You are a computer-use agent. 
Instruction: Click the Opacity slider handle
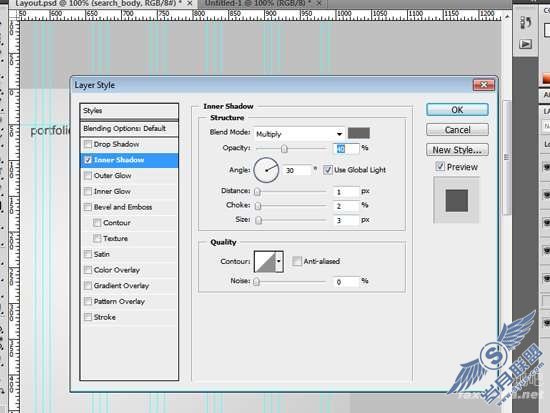284,149
